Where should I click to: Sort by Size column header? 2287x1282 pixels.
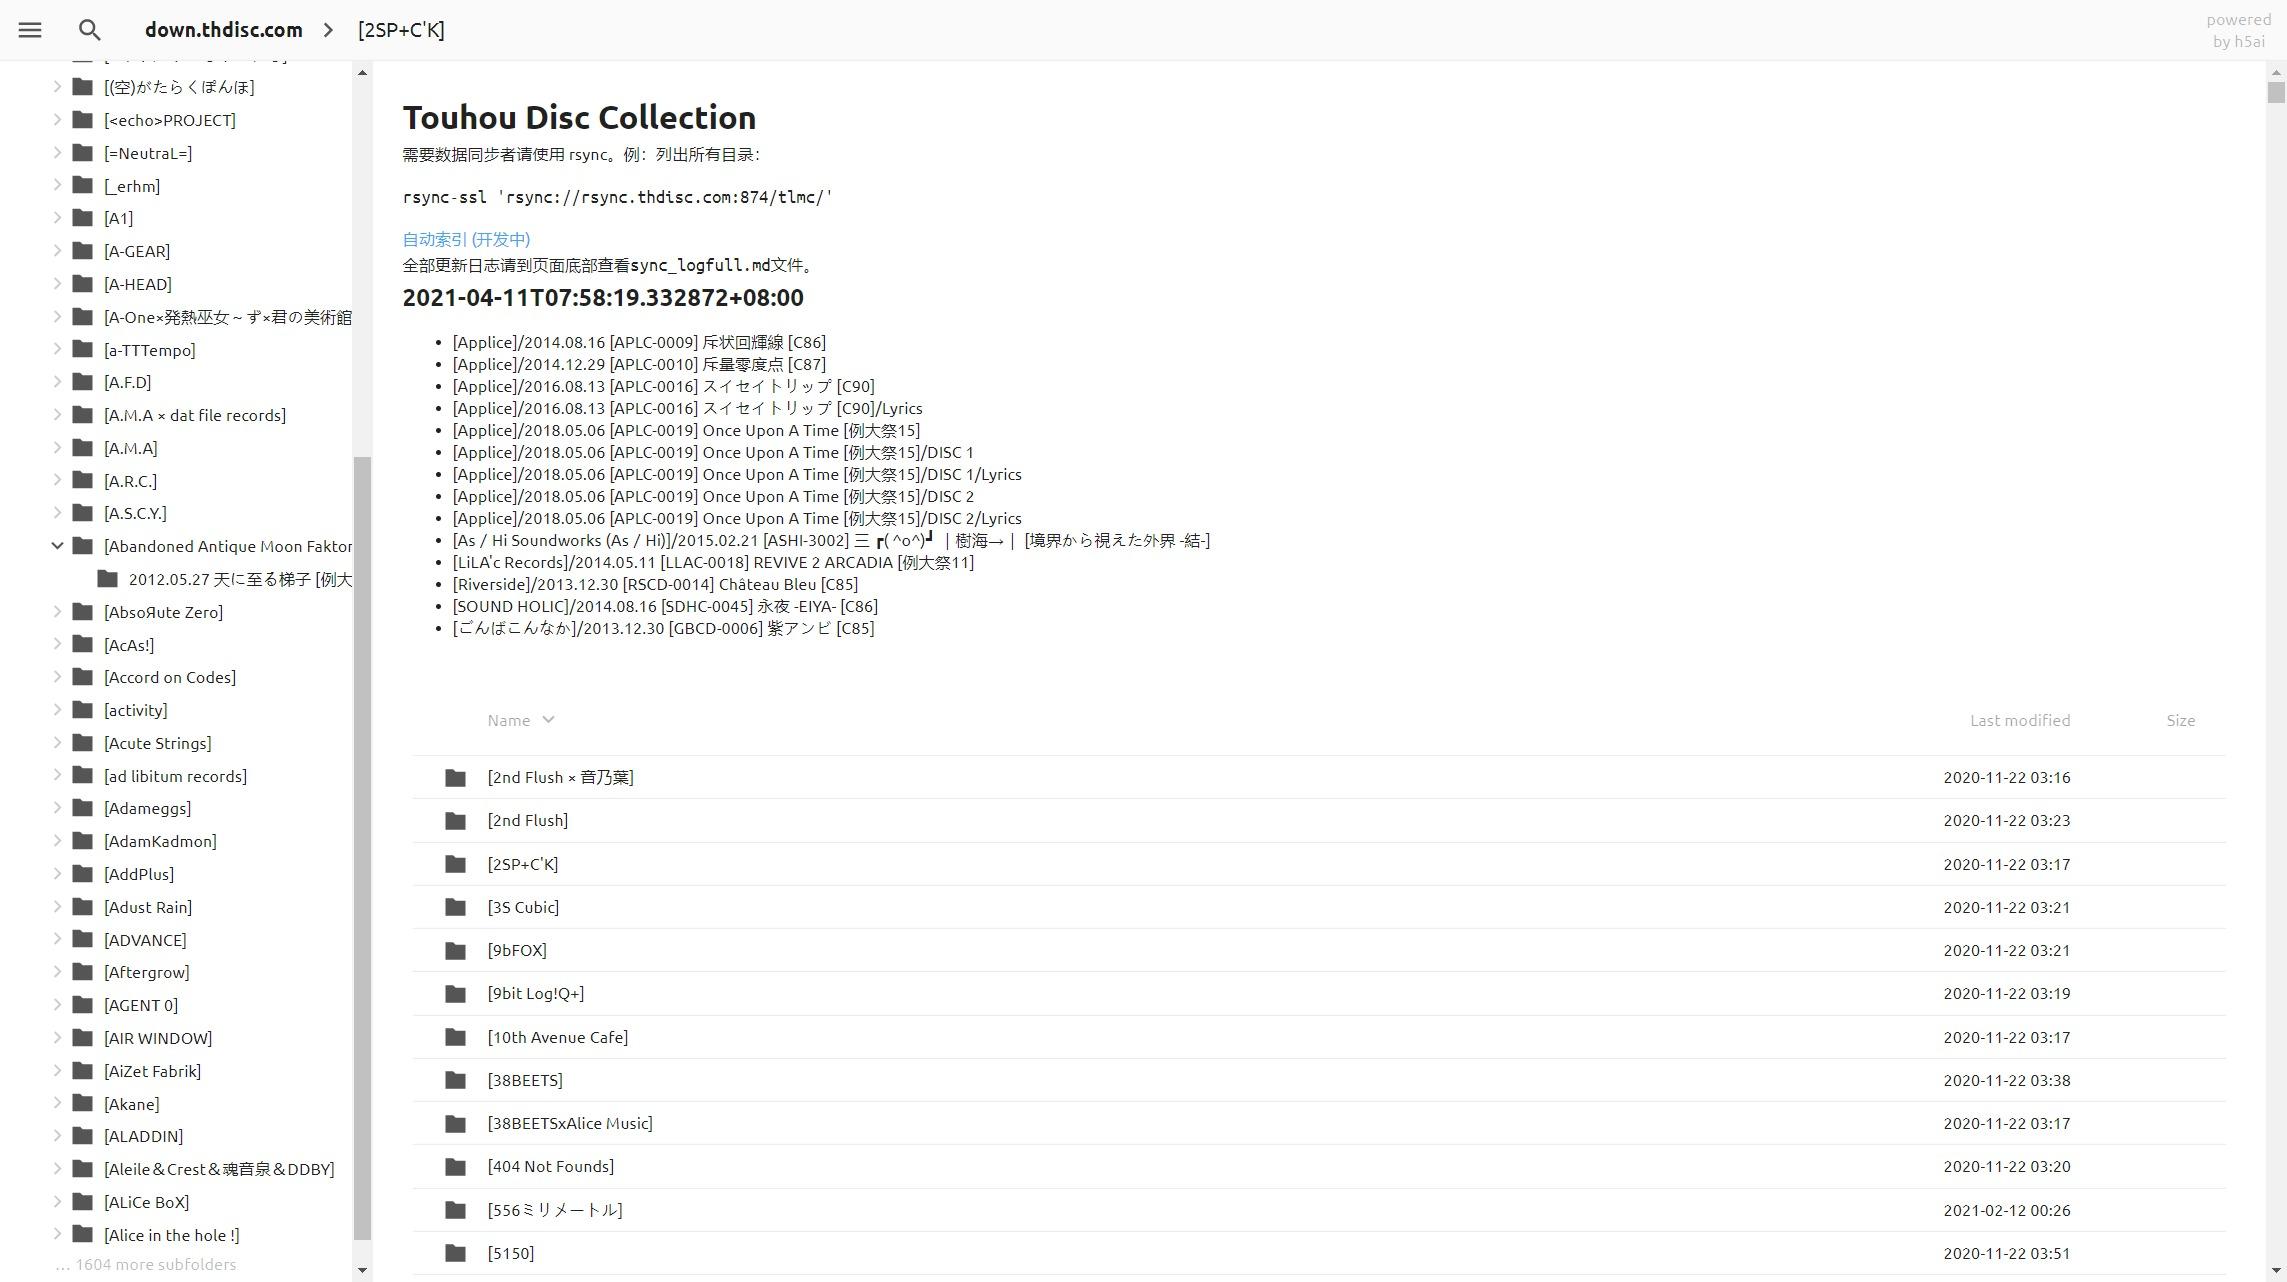coord(2180,720)
